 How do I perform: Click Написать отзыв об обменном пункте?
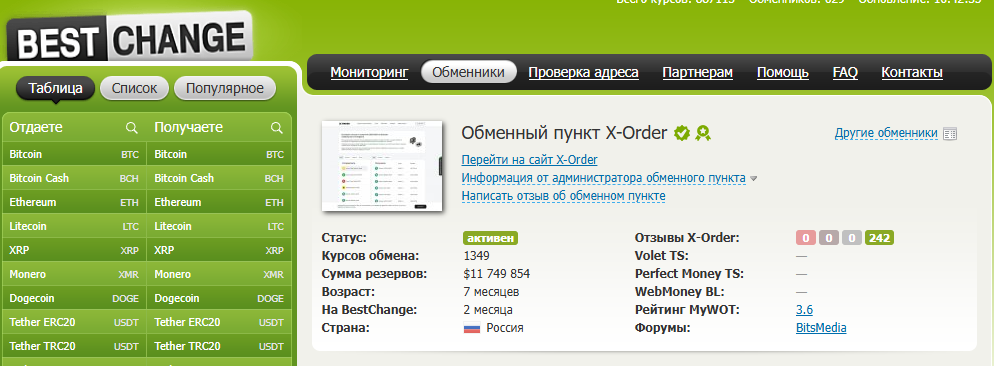(x=564, y=196)
